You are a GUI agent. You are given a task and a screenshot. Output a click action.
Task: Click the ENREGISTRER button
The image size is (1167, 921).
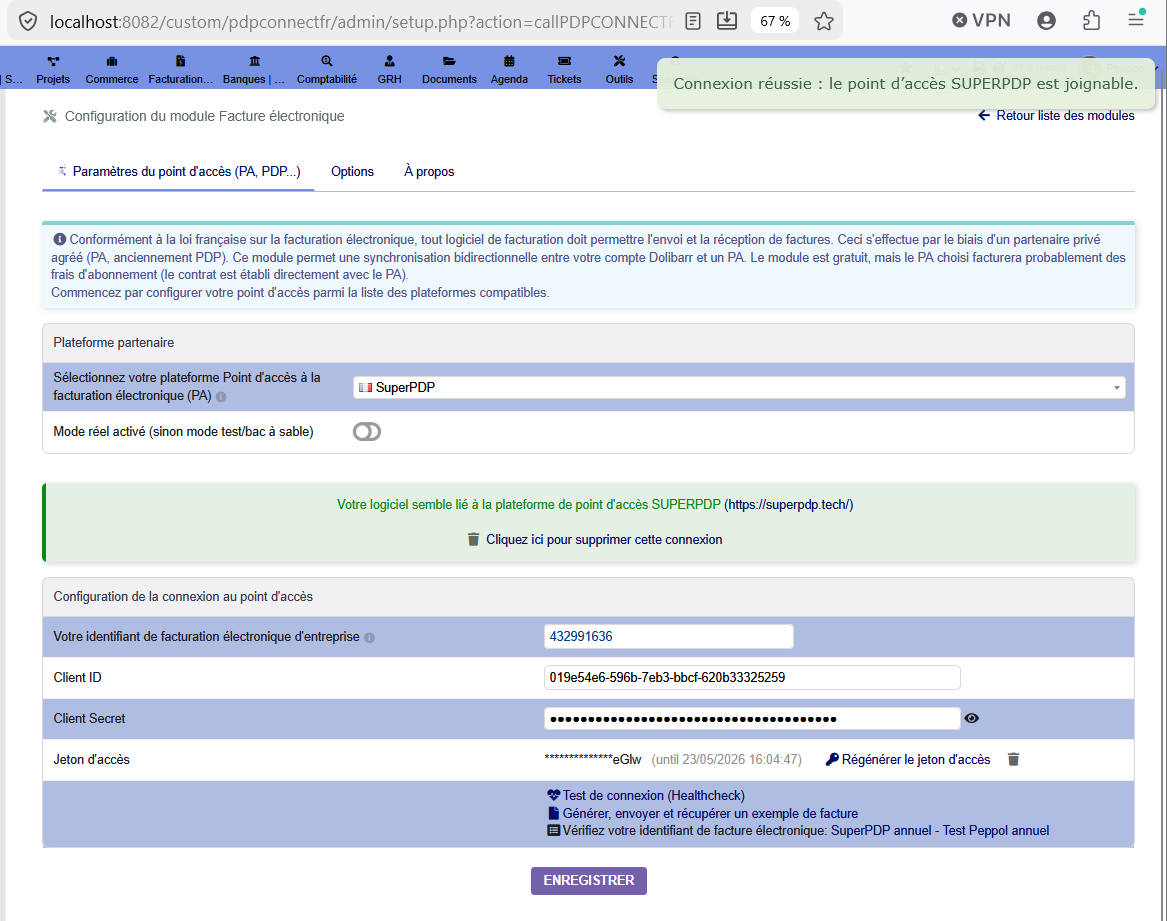coord(589,881)
